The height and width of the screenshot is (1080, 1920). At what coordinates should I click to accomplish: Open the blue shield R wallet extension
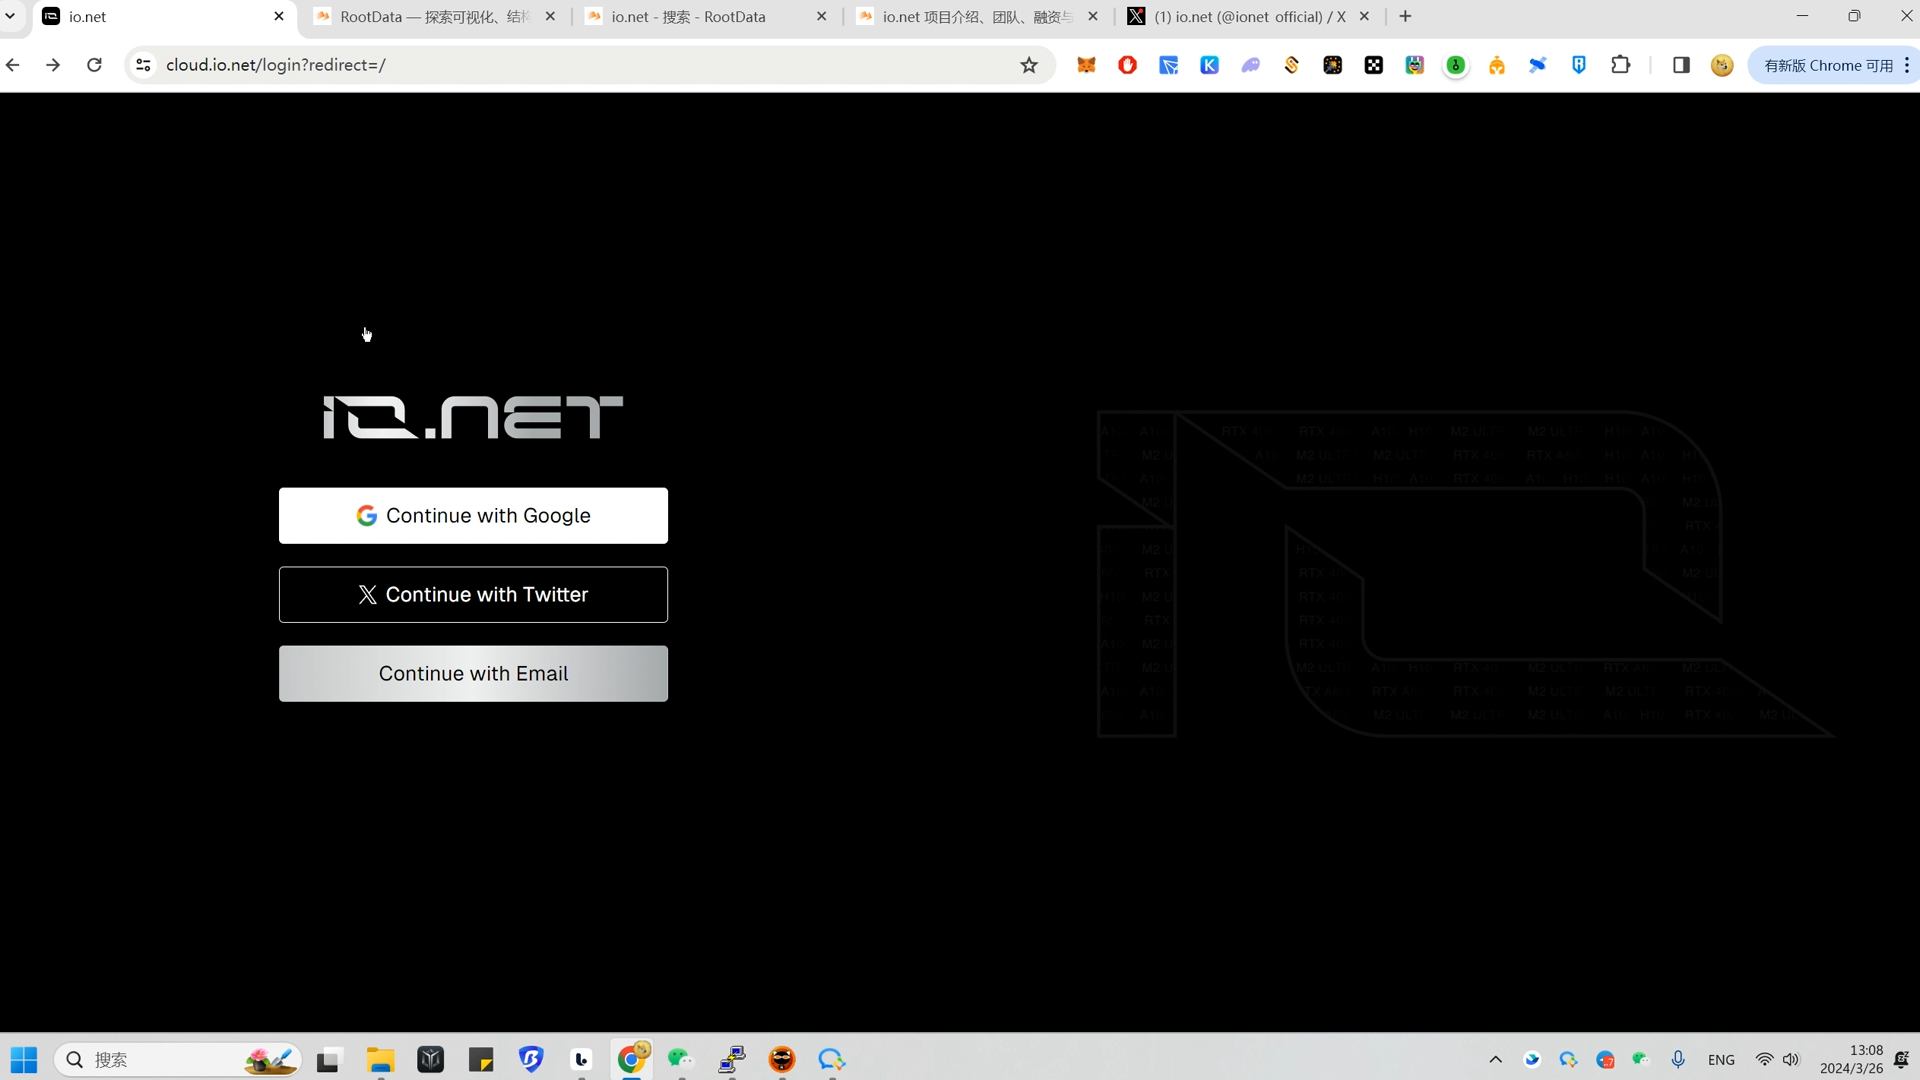pyautogui.click(x=1579, y=65)
